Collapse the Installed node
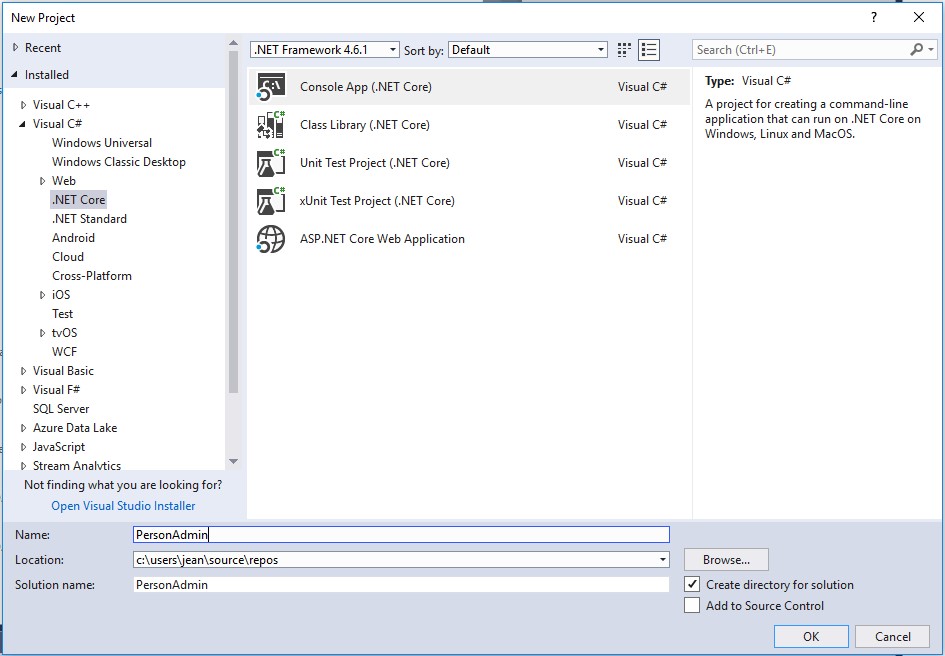 point(15,75)
